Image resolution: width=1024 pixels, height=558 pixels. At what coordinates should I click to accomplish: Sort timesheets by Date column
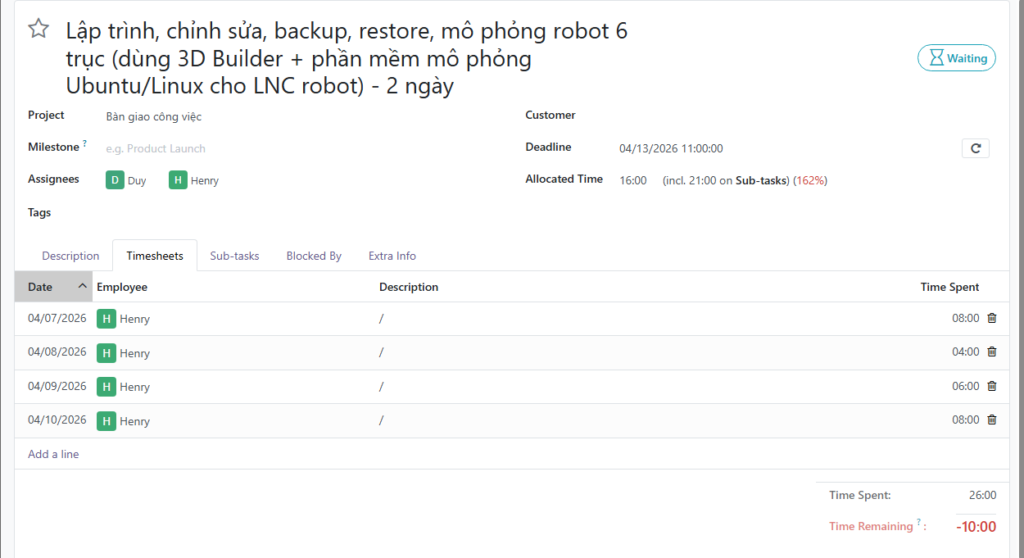tap(54, 287)
